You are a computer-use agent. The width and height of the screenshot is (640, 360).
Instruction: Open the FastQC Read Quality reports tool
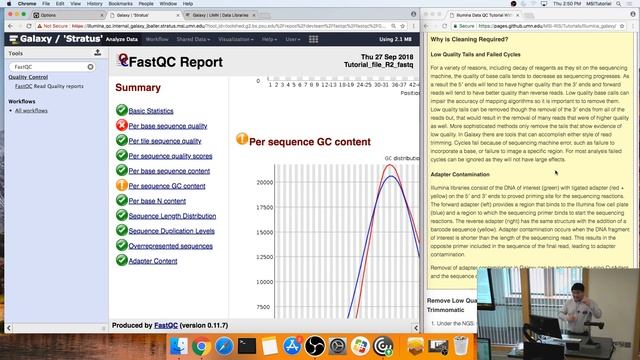pos(49,86)
